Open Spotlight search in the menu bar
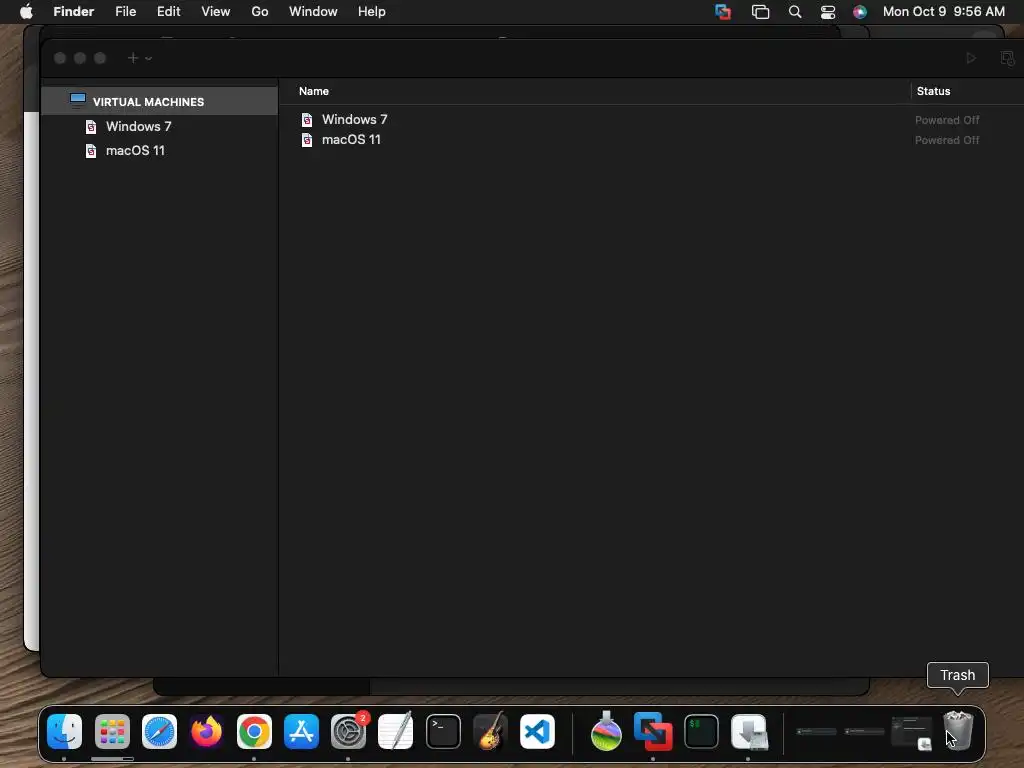Viewport: 1024px width, 768px height. 795,12
